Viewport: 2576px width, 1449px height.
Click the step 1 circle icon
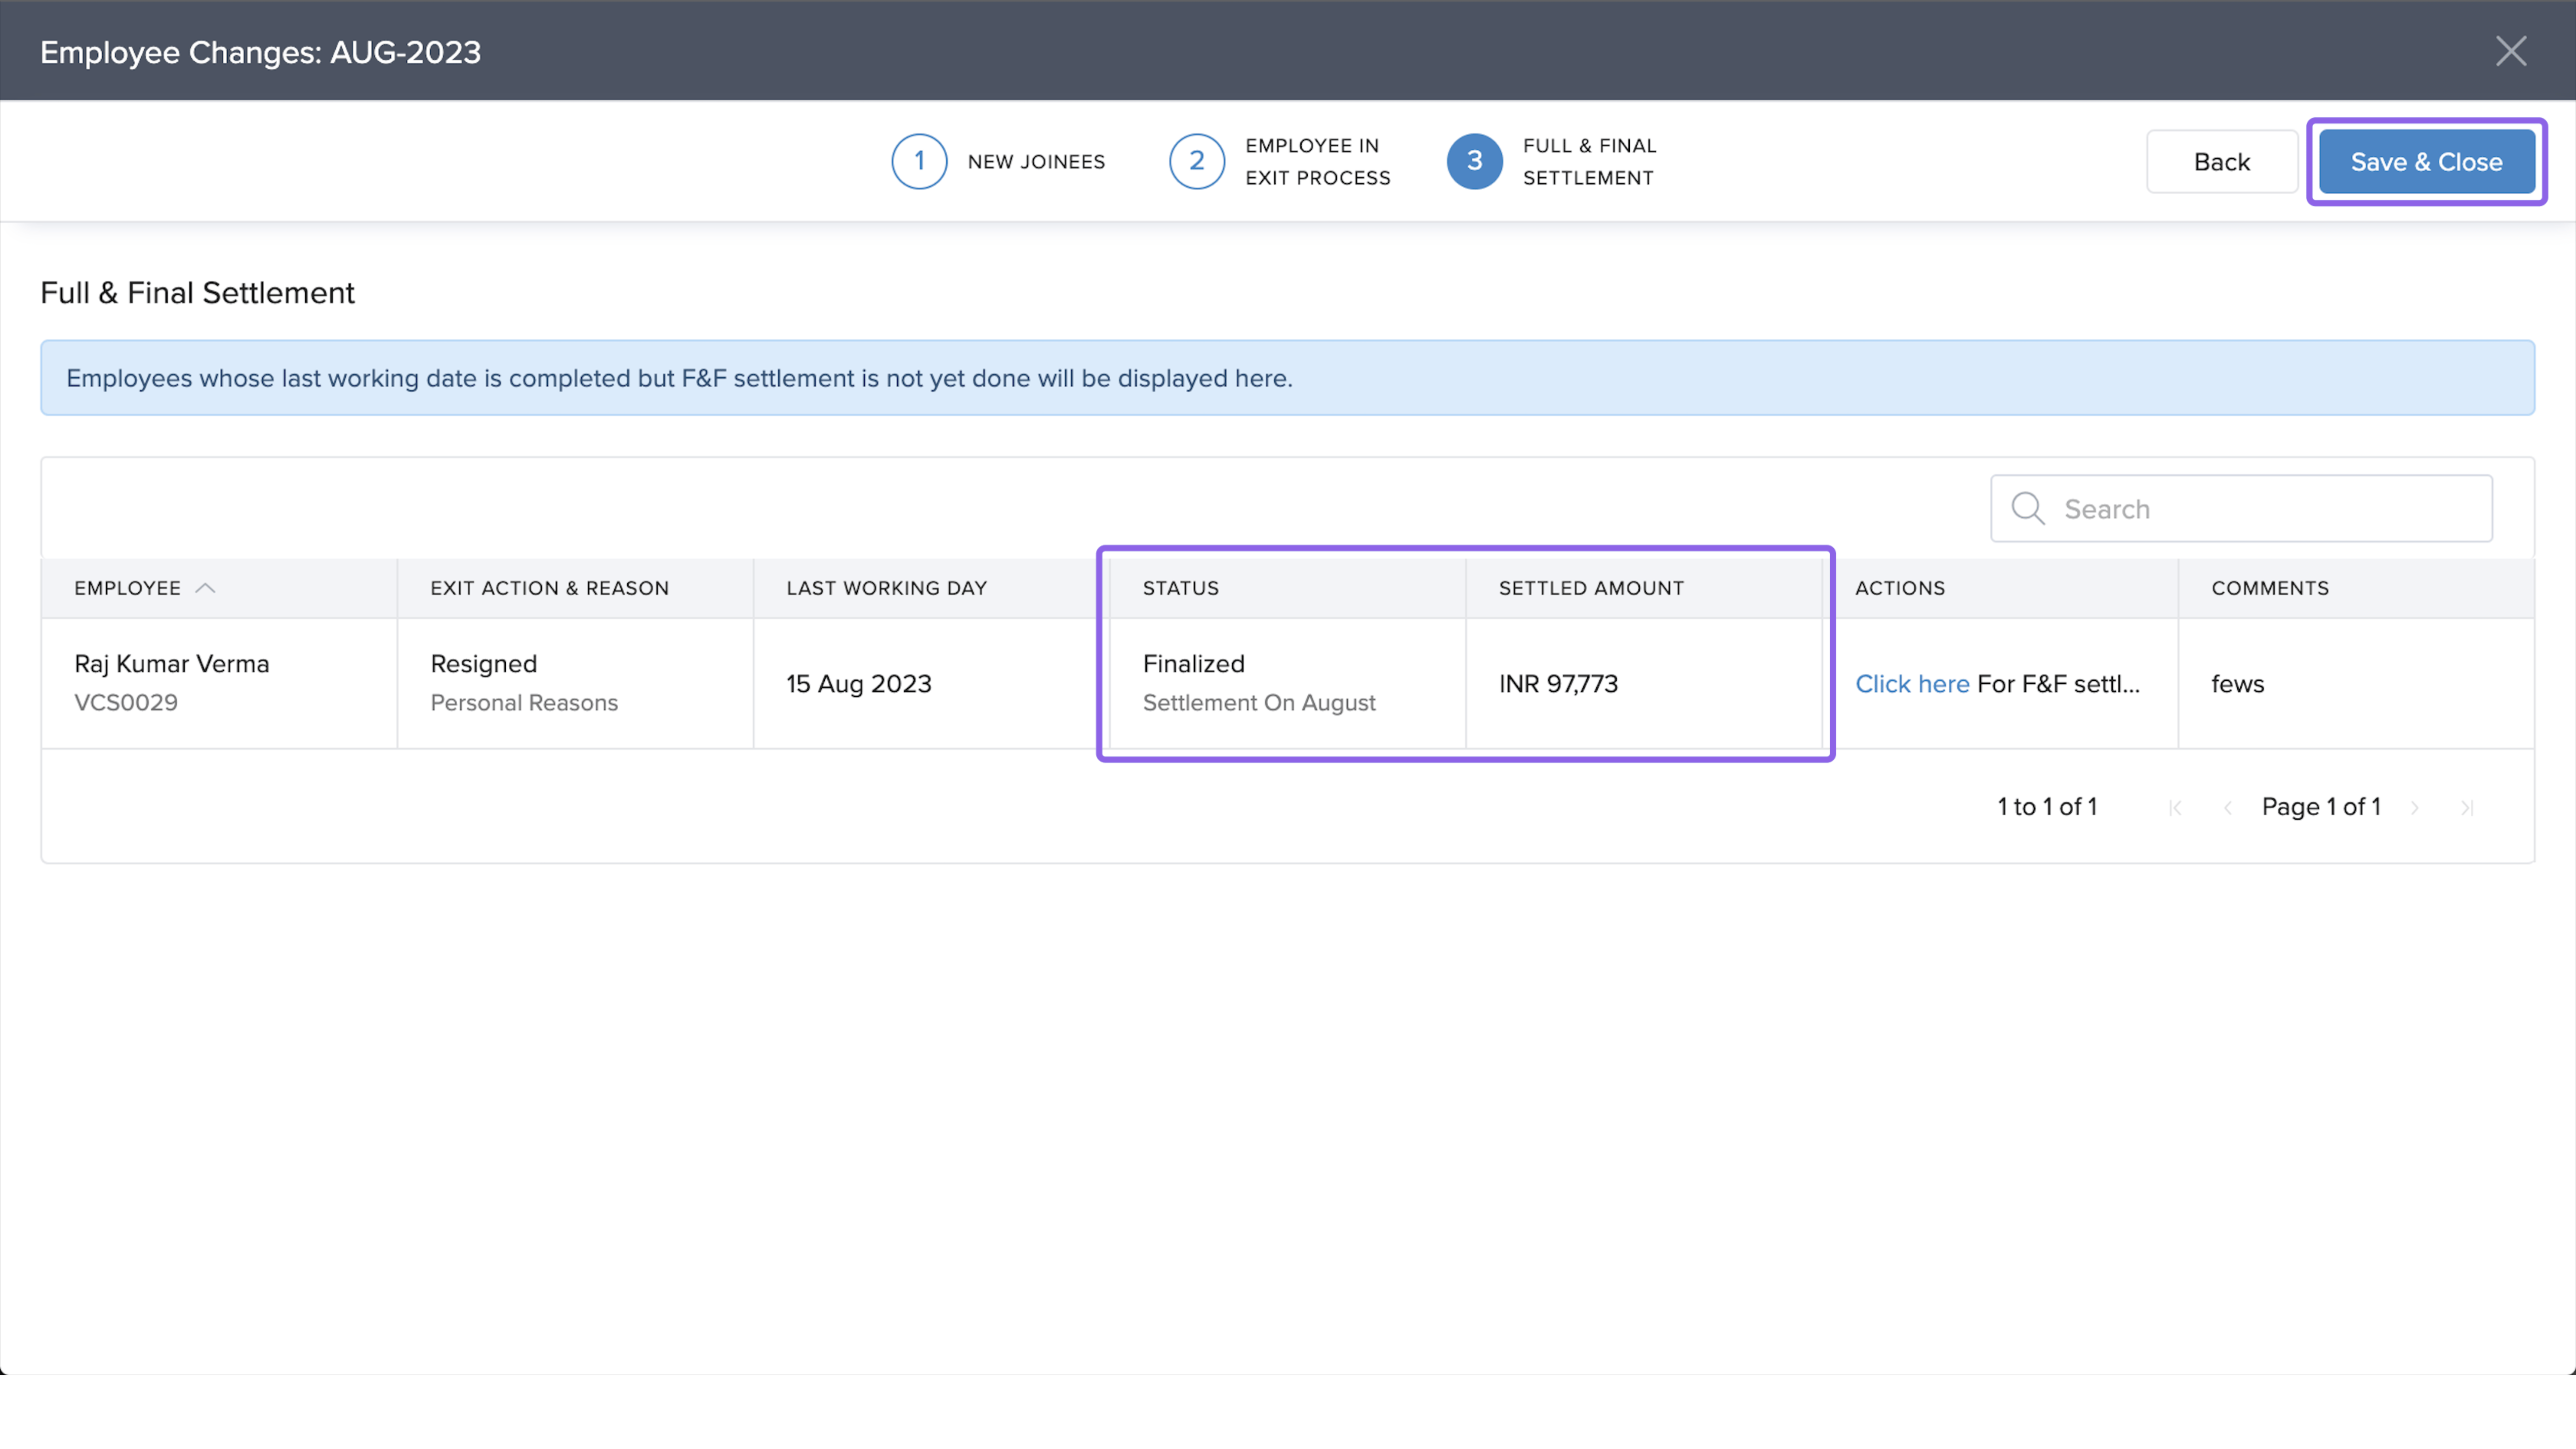point(919,161)
